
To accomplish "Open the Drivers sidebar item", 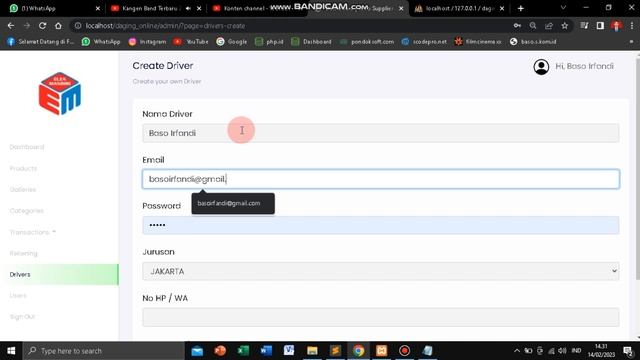I will click(x=59, y=274).
